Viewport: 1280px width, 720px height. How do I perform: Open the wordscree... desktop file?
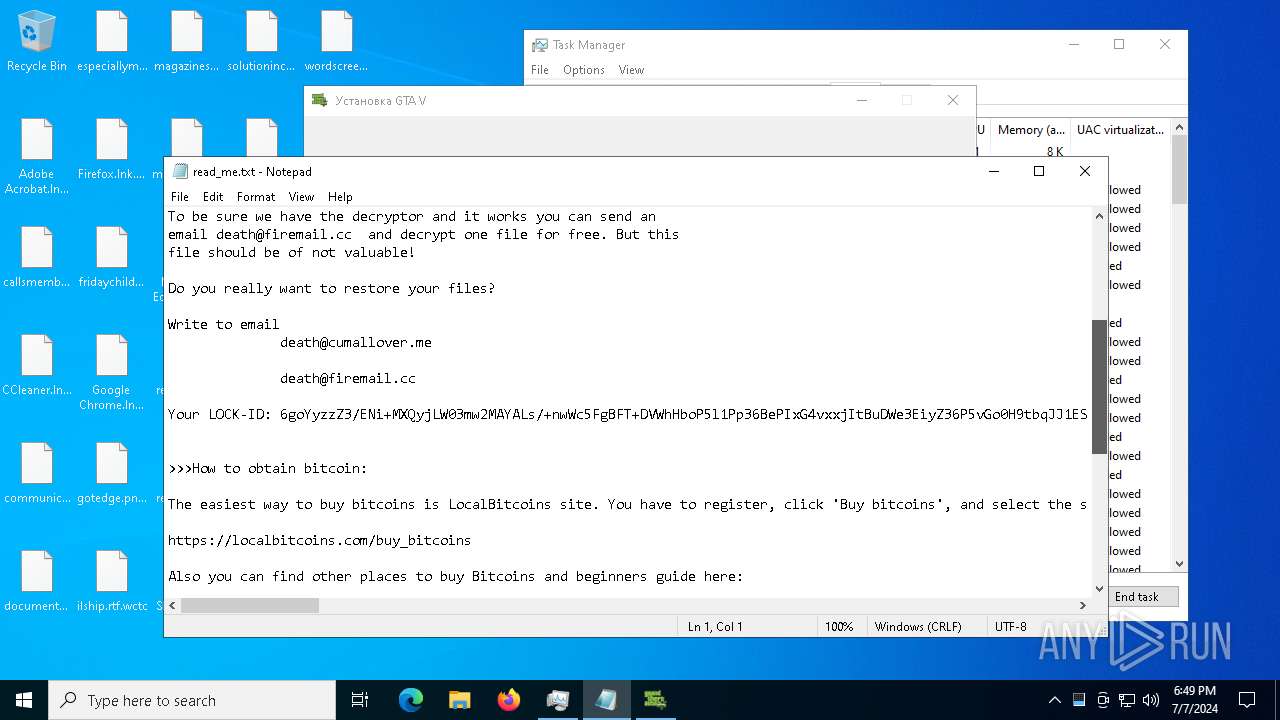pyautogui.click(x=337, y=42)
